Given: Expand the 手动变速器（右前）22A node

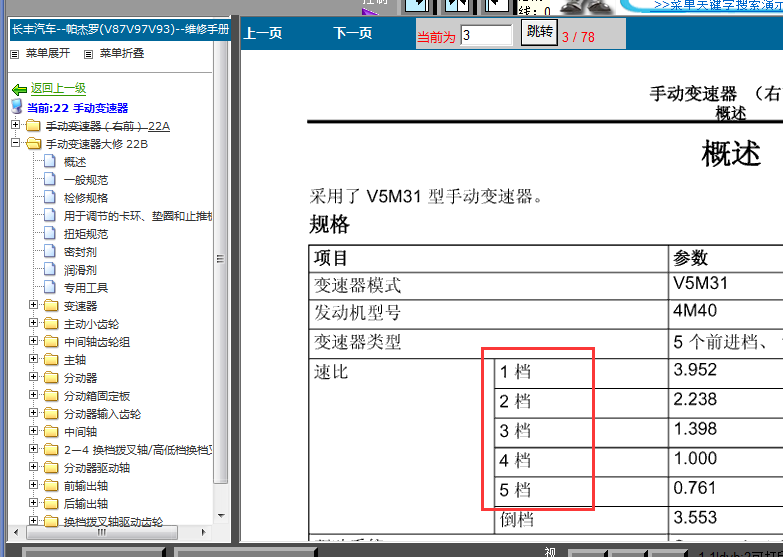Looking at the screenshot, I should tap(15, 124).
